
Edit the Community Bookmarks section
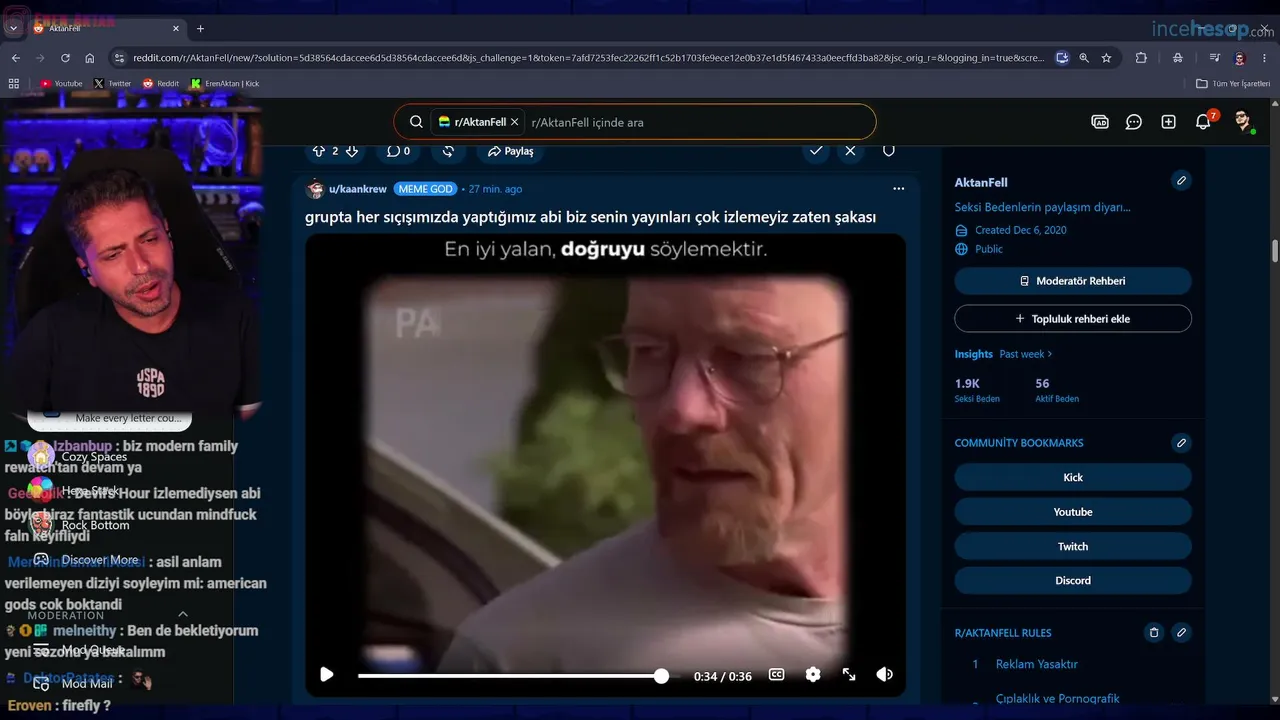(x=1181, y=443)
